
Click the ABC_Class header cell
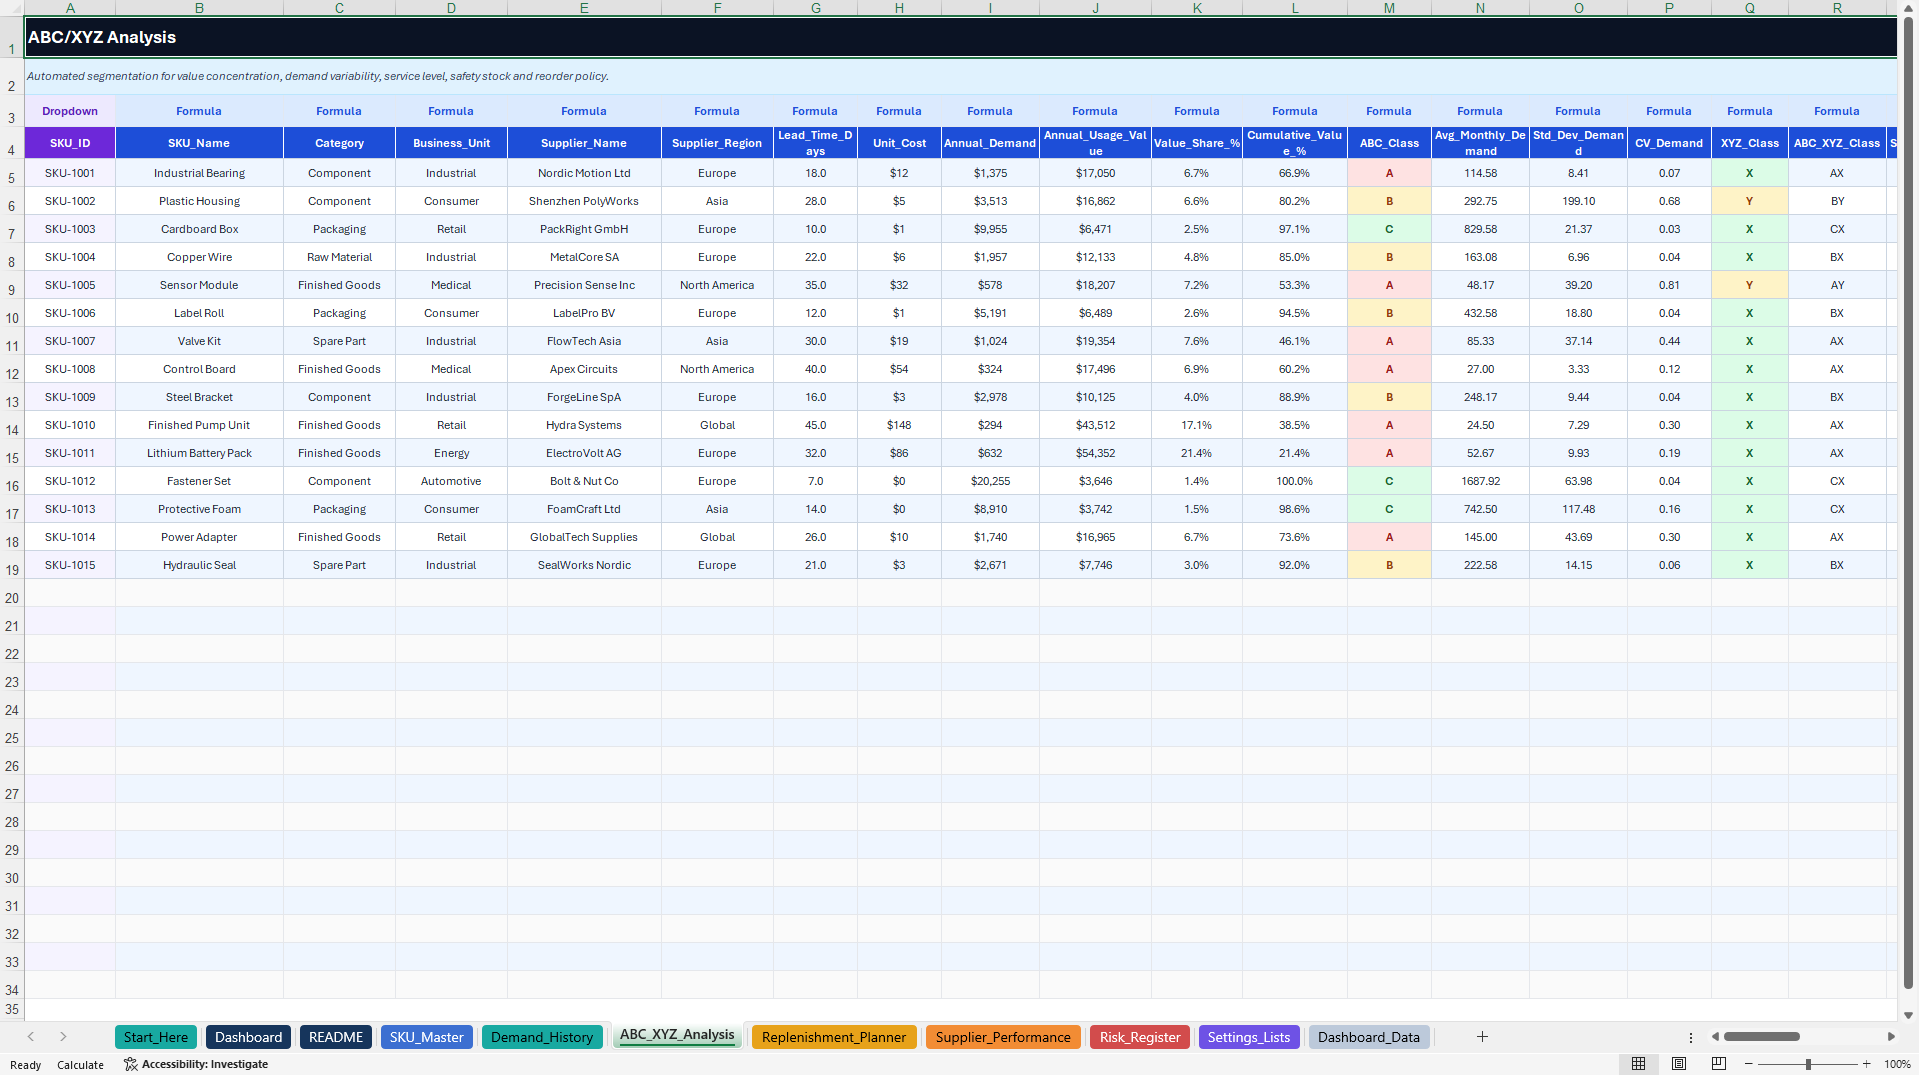(x=1389, y=143)
